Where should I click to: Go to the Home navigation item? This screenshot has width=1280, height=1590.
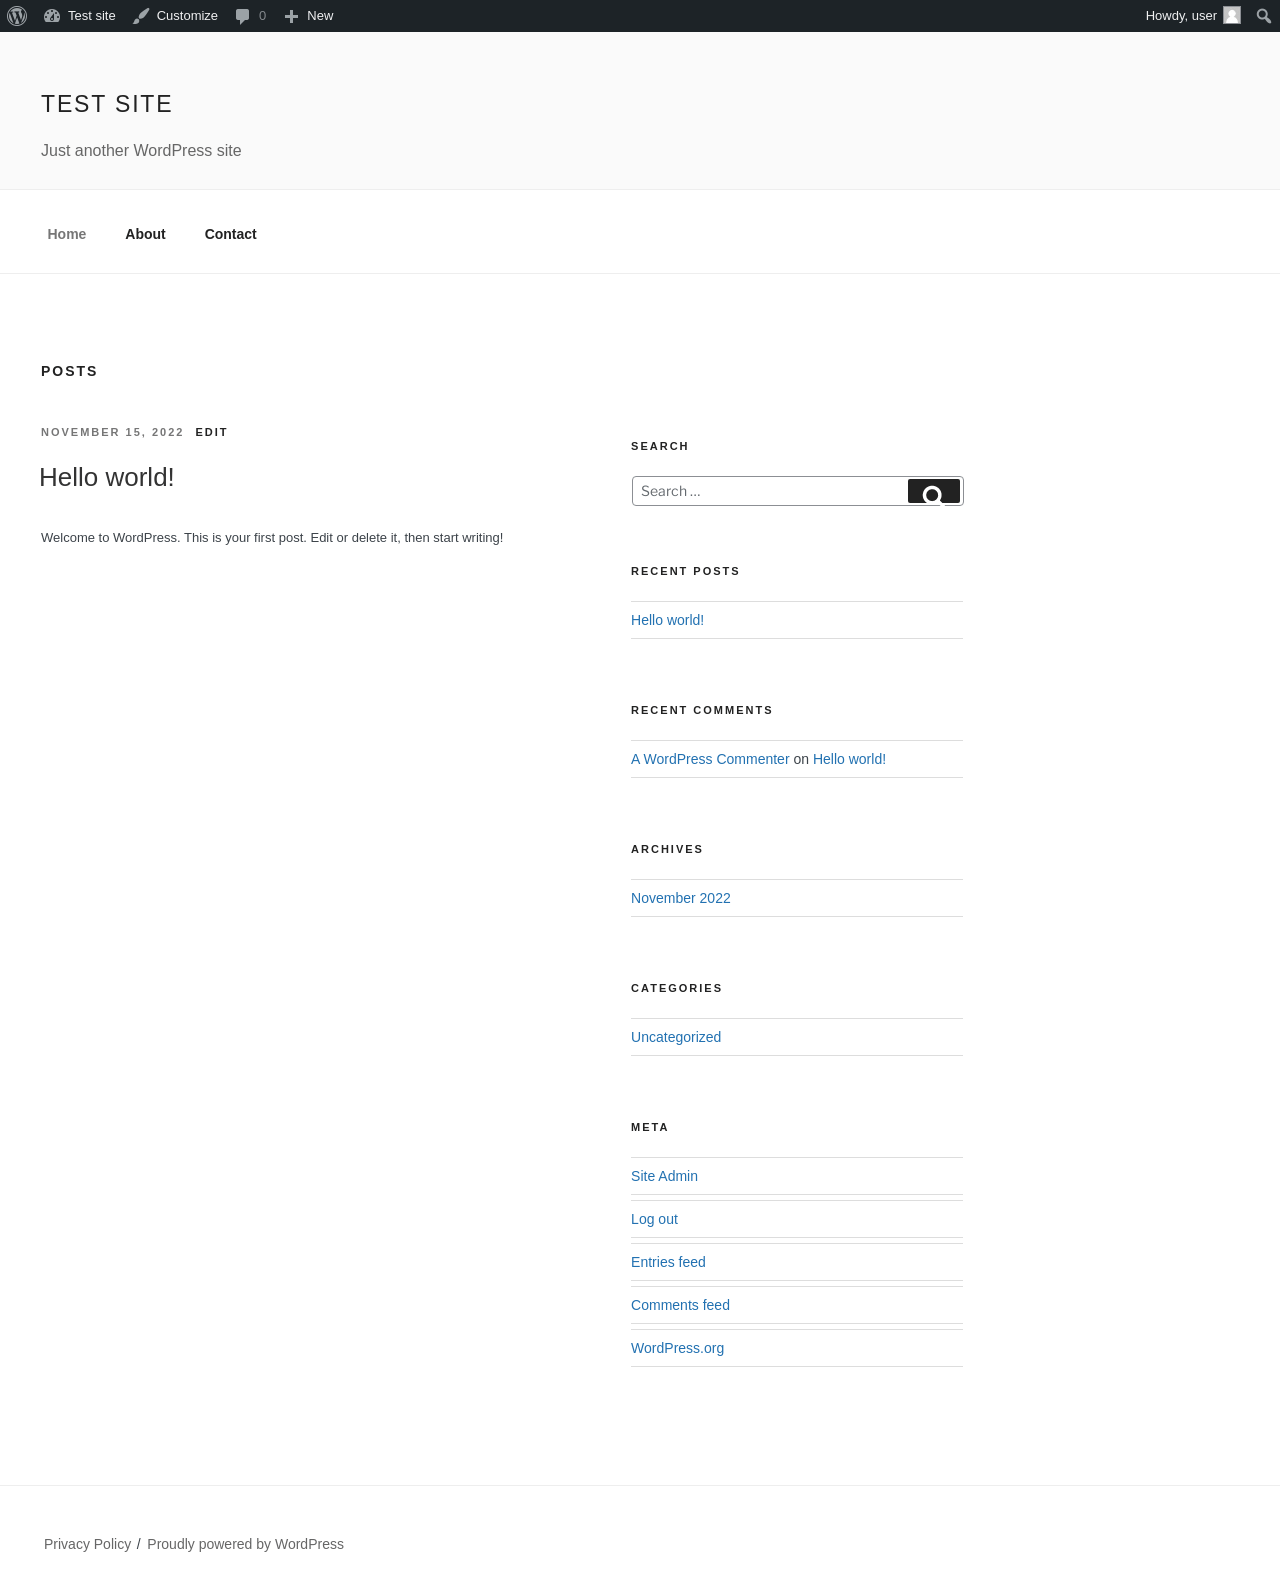pyautogui.click(x=67, y=234)
